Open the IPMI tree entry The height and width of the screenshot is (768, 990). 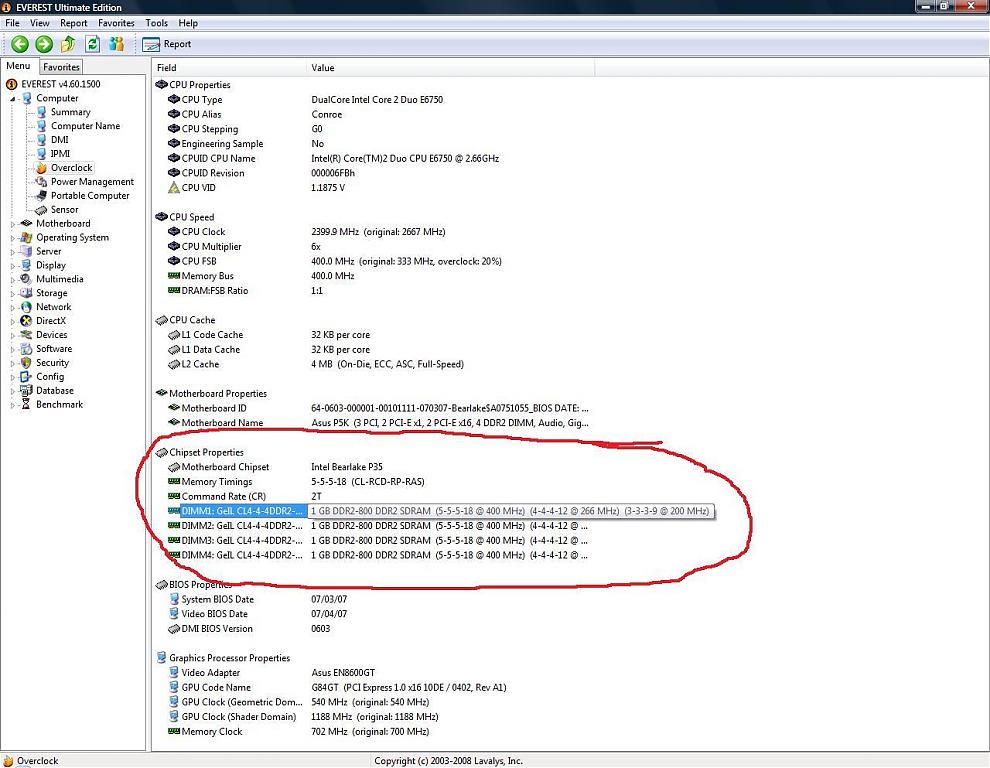60,153
